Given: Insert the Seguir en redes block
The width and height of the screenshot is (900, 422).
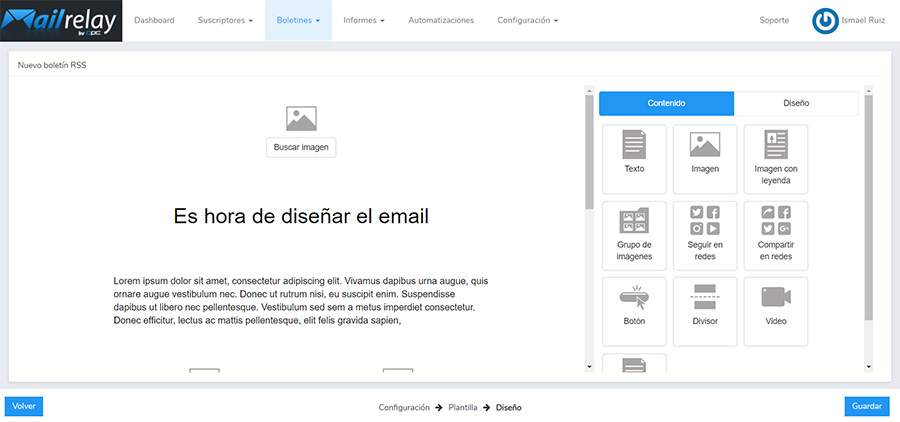Looking at the screenshot, I should (705, 235).
